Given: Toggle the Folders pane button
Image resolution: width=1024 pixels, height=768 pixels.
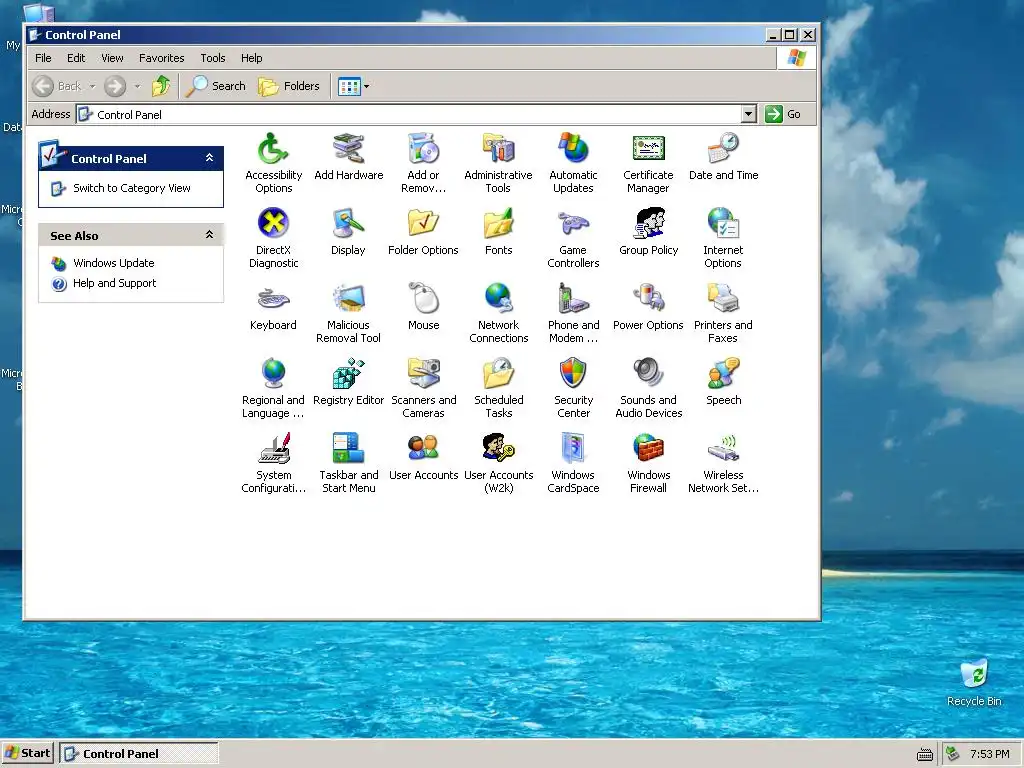Looking at the screenshot, I should pos(289,86).
